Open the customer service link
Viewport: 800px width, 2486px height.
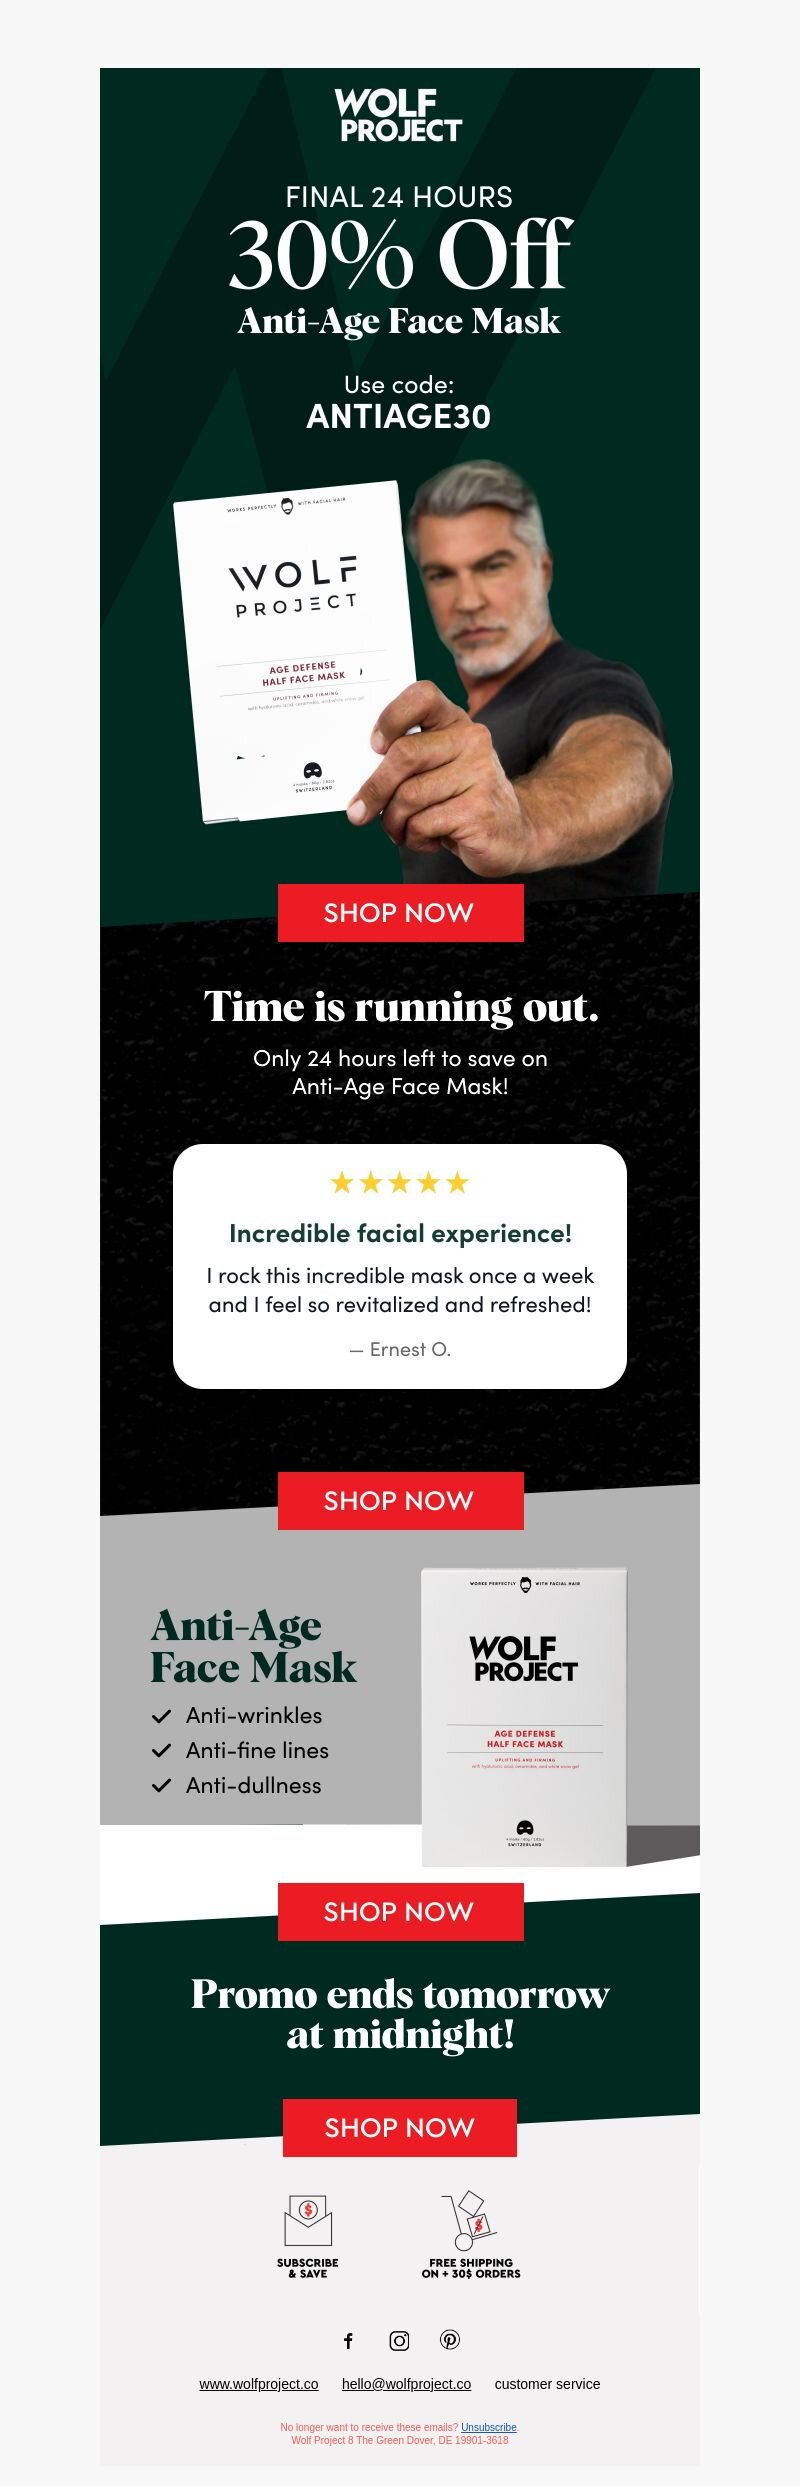click(547, 2384)
